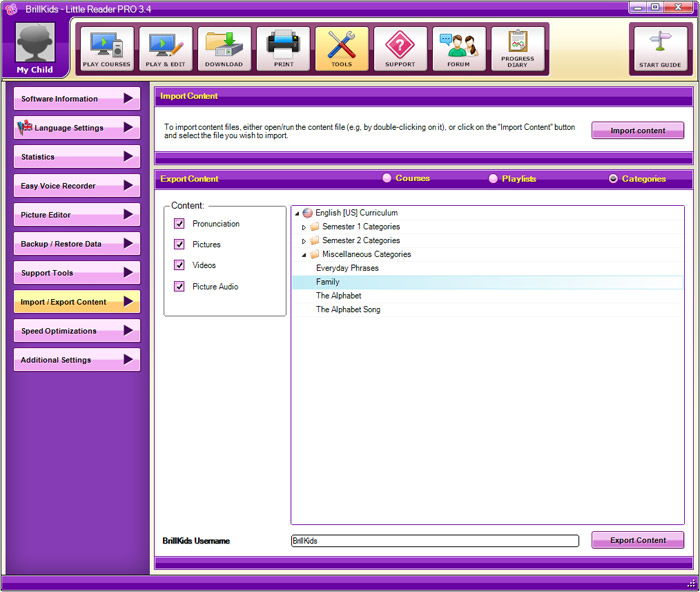Click the arrow on Support Tools
700x592 pixels.
(128, 272)
